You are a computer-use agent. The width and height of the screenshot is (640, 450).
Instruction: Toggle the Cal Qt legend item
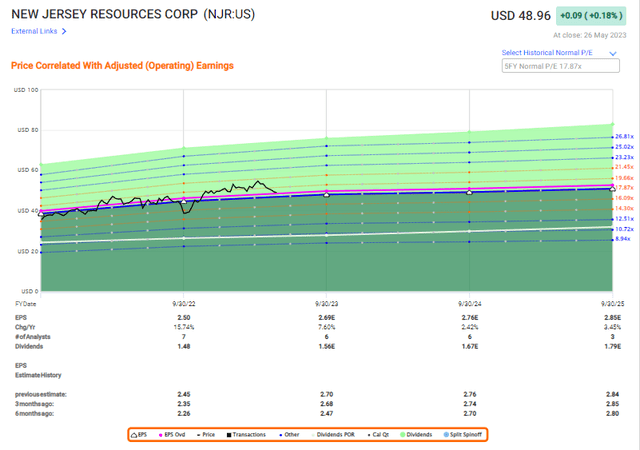[x=378, y=435]
